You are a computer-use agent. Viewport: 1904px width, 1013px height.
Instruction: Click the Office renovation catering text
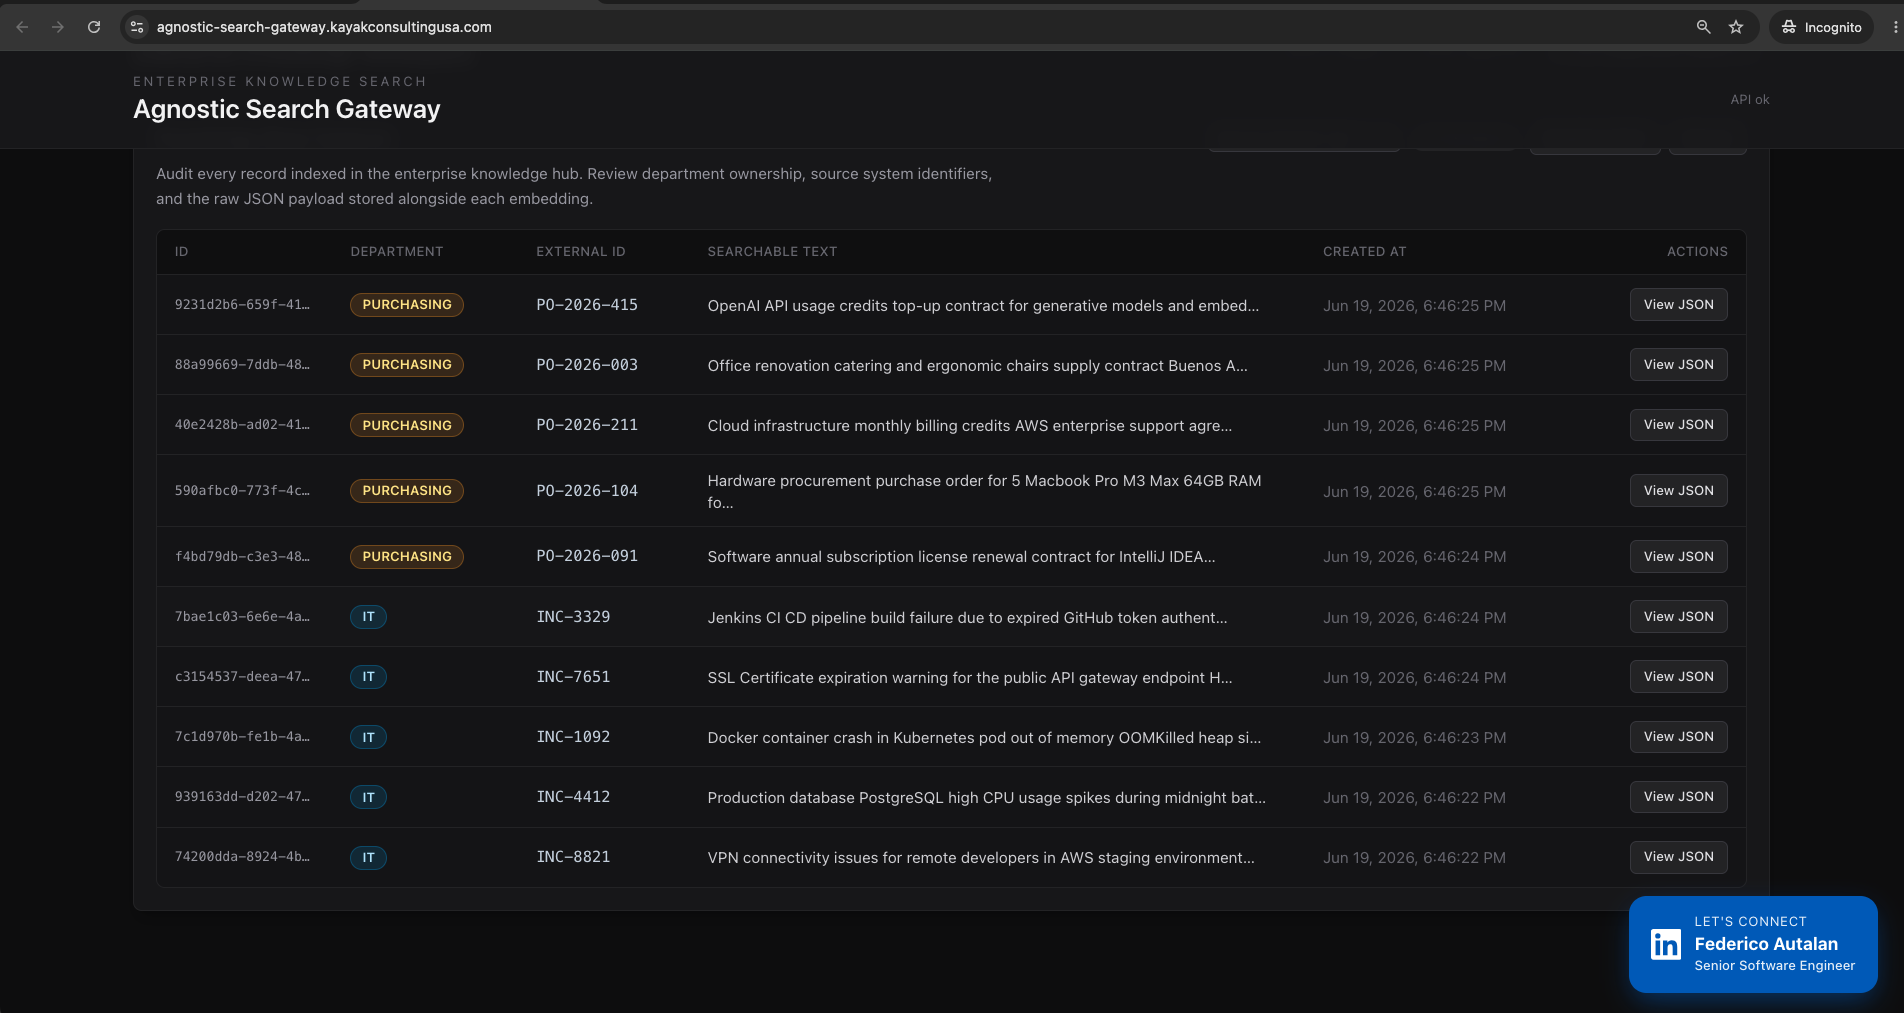pyautogui.click(x=977, y=366)
